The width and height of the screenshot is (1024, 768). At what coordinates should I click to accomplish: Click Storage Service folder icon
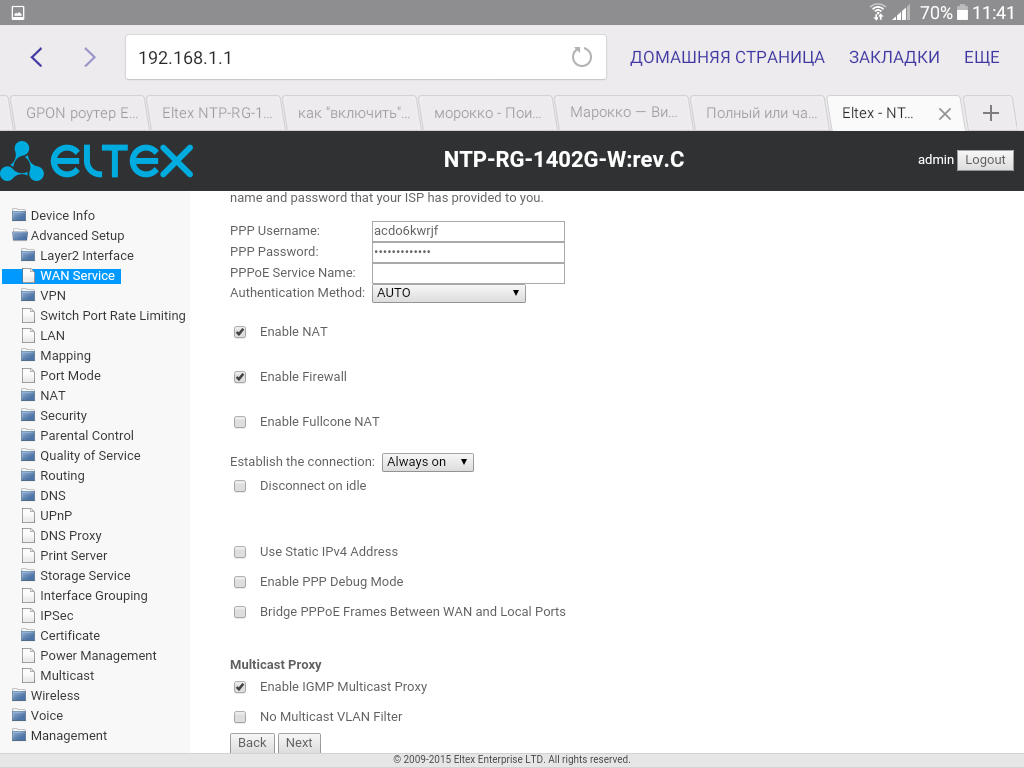pyautogui.click(x=28, y=575)
